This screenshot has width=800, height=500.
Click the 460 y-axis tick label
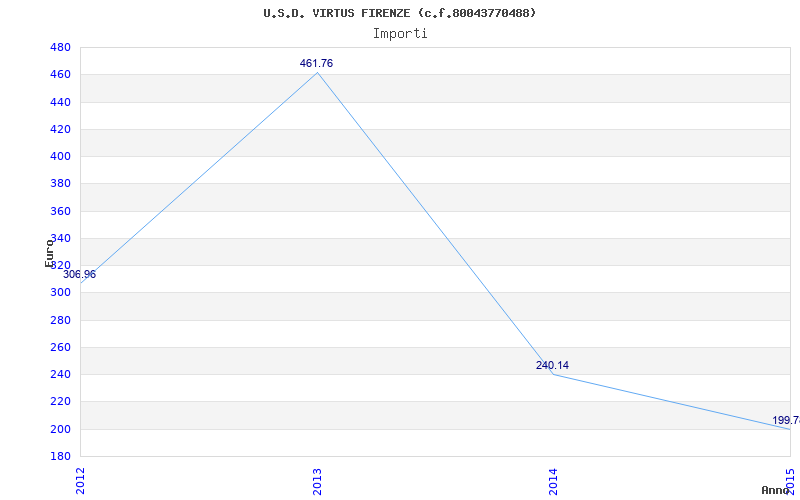pos(60,75)
